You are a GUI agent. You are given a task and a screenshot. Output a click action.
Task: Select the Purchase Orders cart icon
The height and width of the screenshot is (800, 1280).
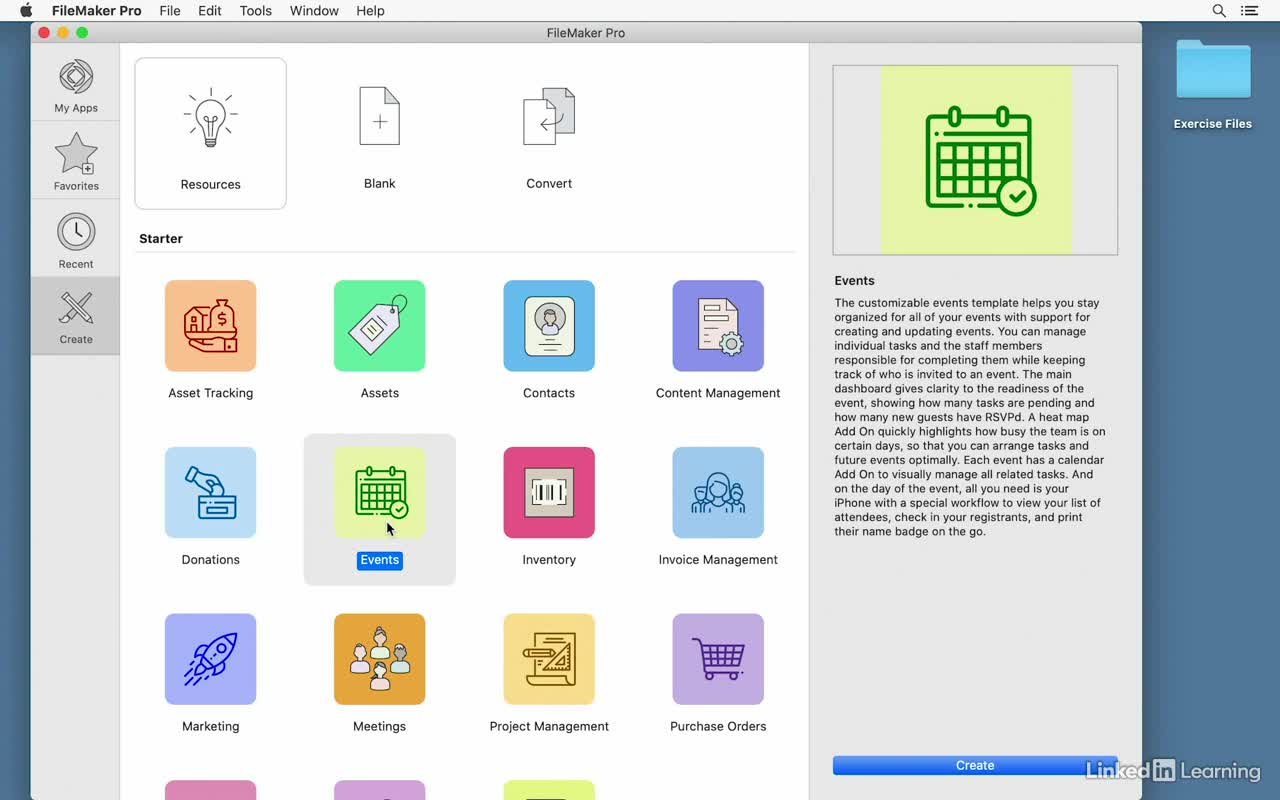[718, 659]
